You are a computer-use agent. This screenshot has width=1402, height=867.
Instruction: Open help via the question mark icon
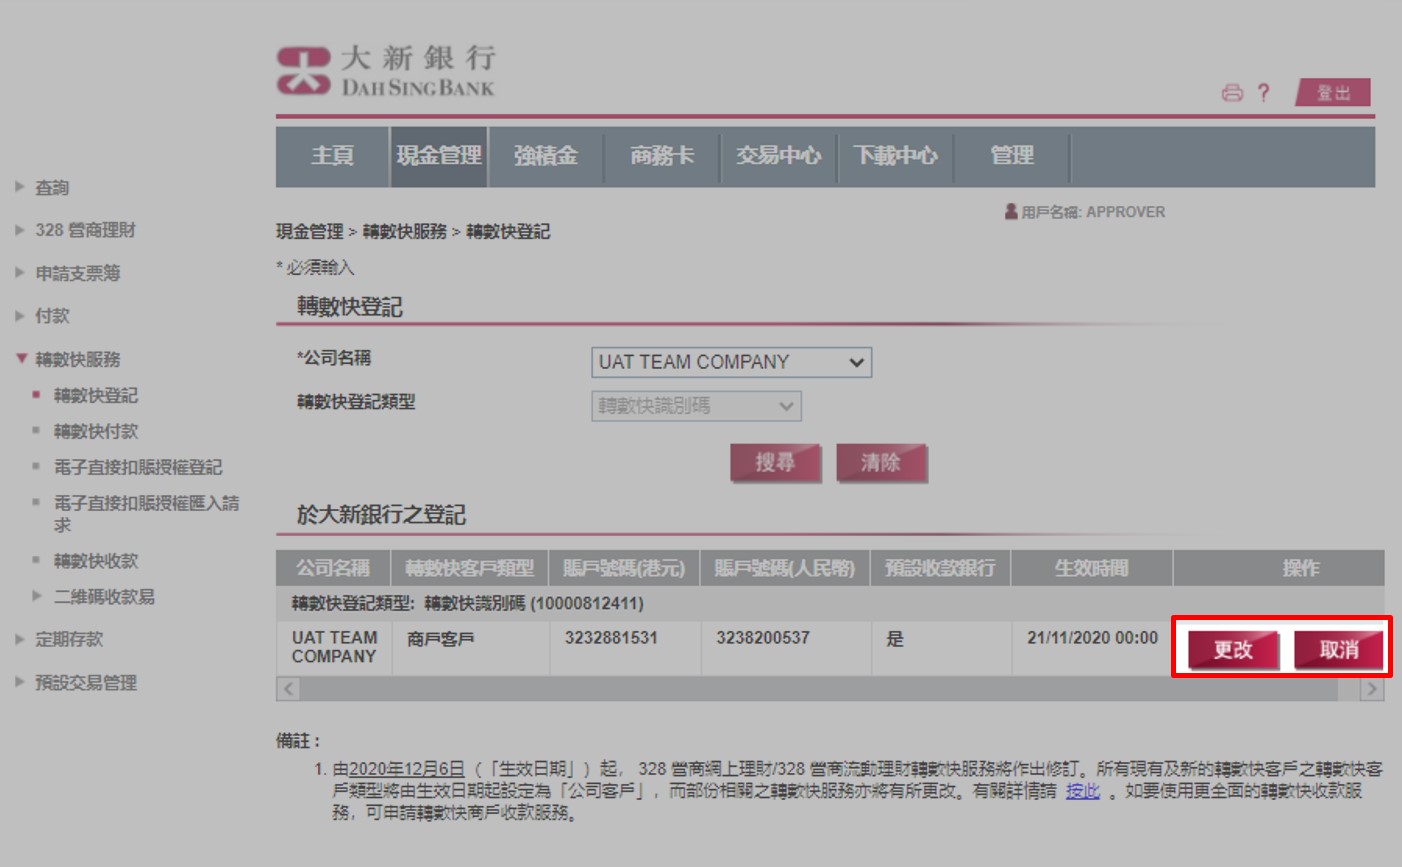pyautogui.click(x=1264, y=92)
